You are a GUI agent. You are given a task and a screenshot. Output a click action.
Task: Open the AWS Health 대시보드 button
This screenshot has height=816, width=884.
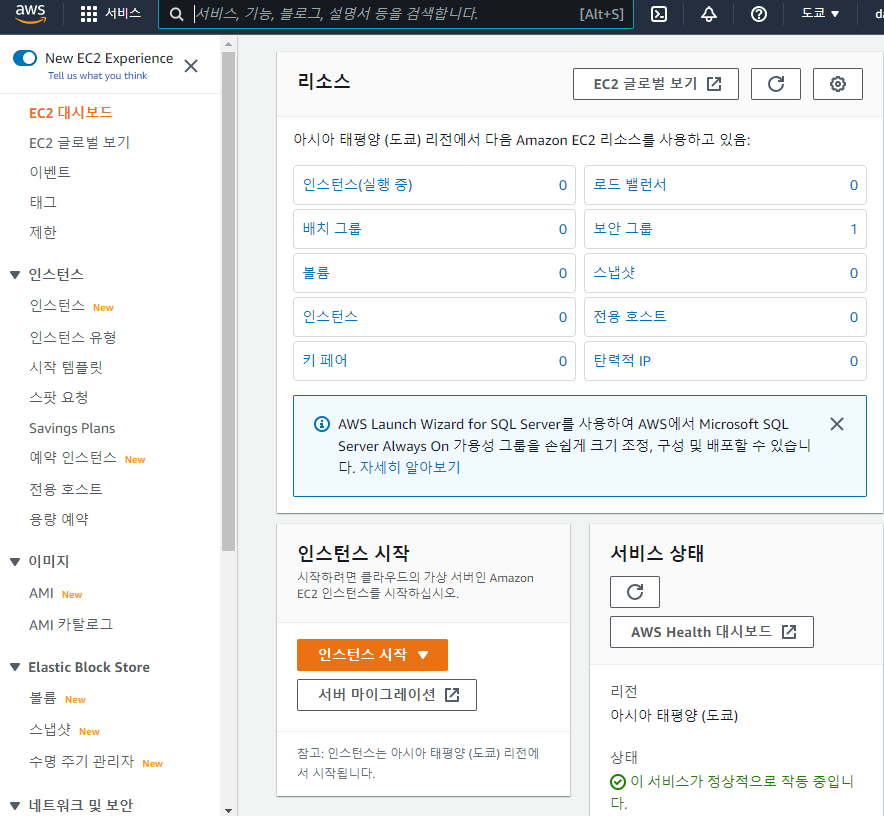tap(711, 632)
